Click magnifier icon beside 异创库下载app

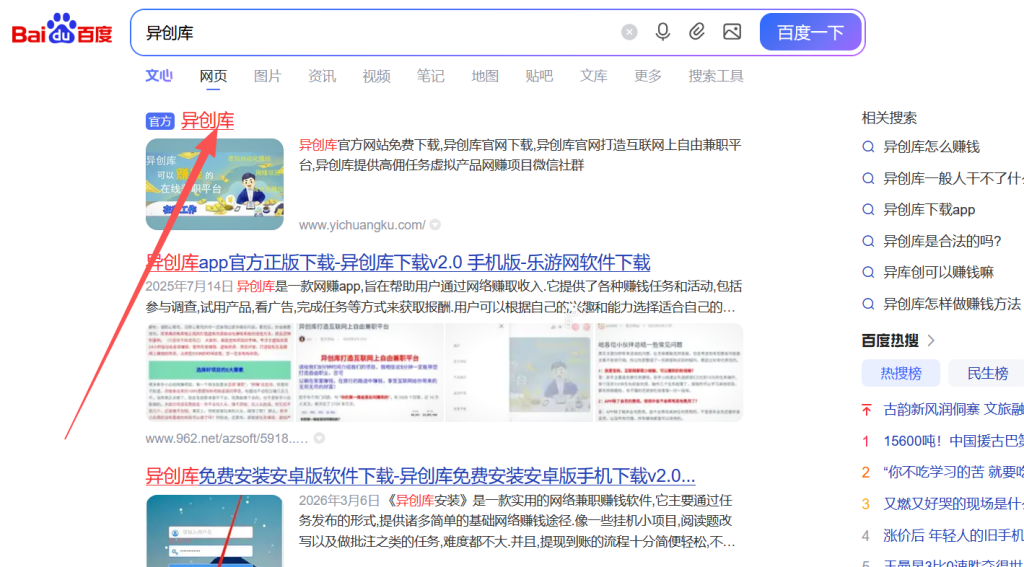click(868, 210)
